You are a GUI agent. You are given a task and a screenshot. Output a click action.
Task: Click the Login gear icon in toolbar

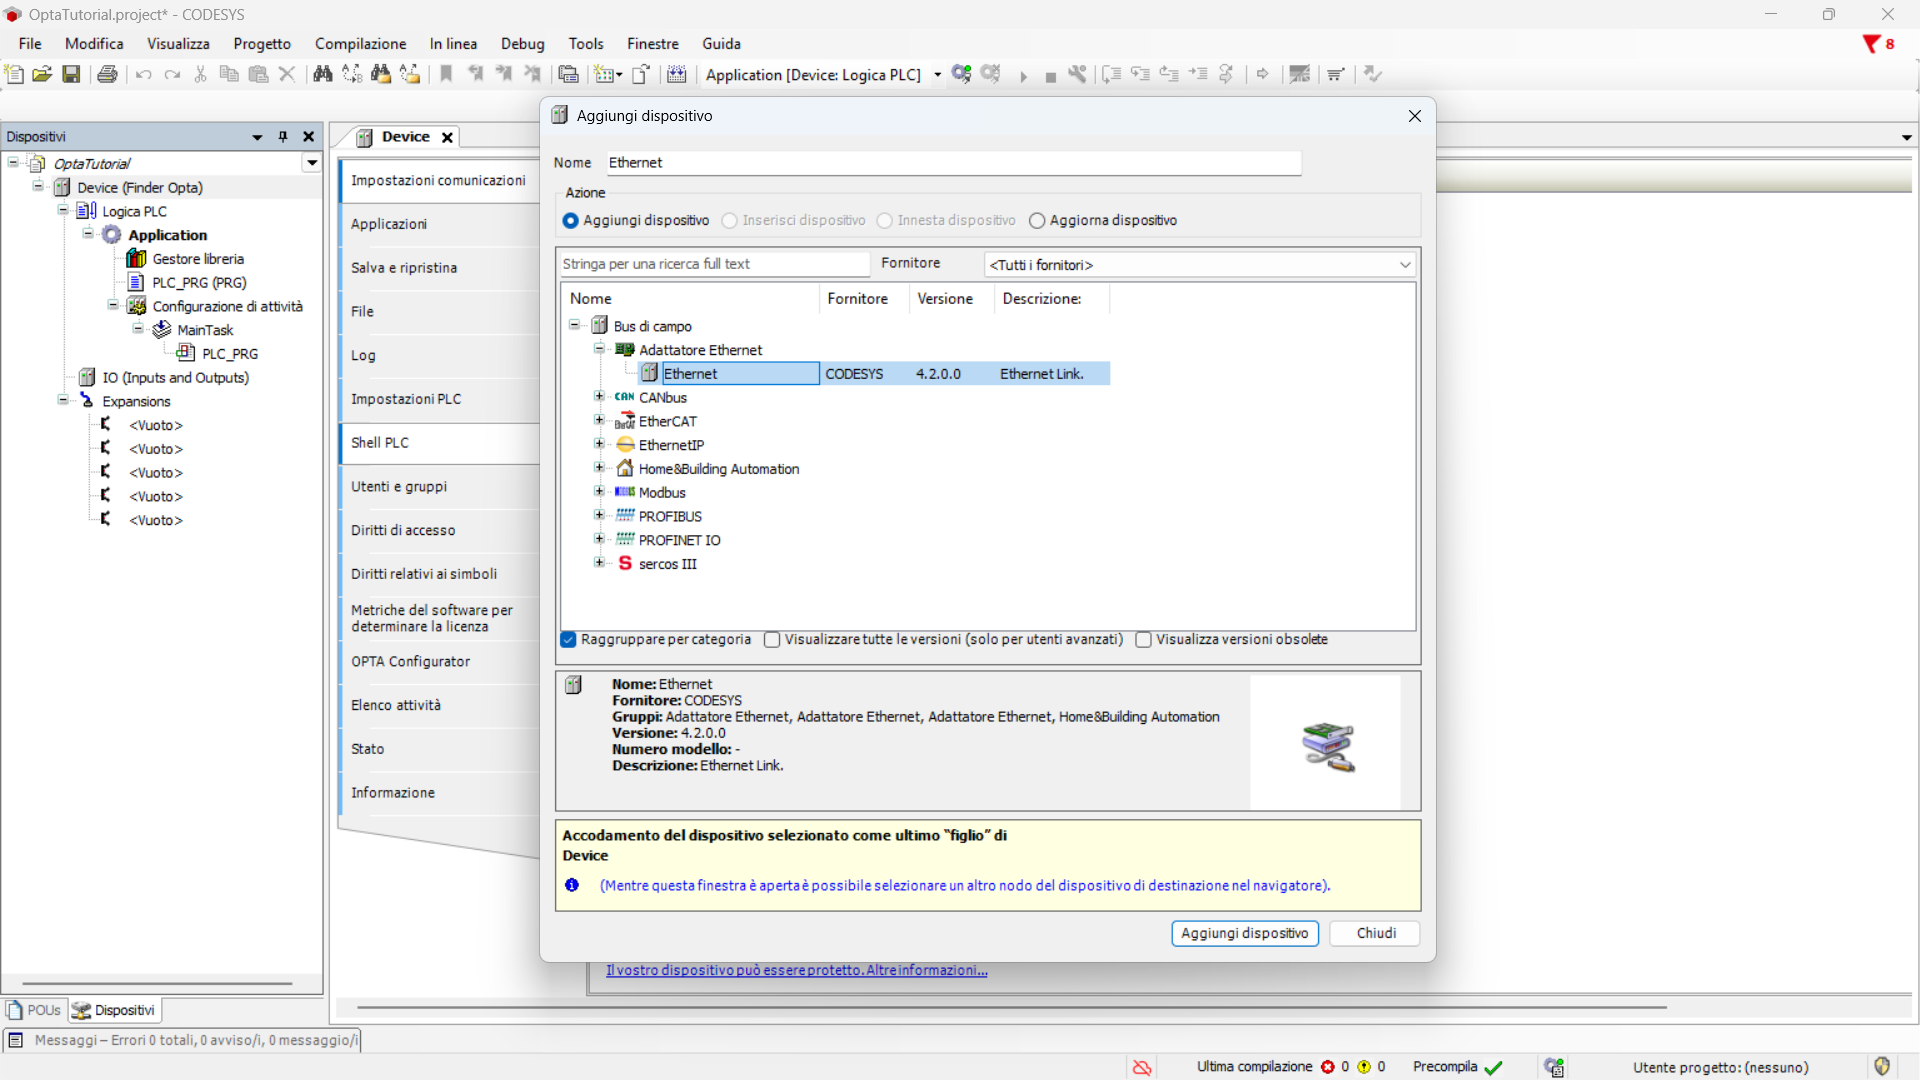click(x=961, y=74)
